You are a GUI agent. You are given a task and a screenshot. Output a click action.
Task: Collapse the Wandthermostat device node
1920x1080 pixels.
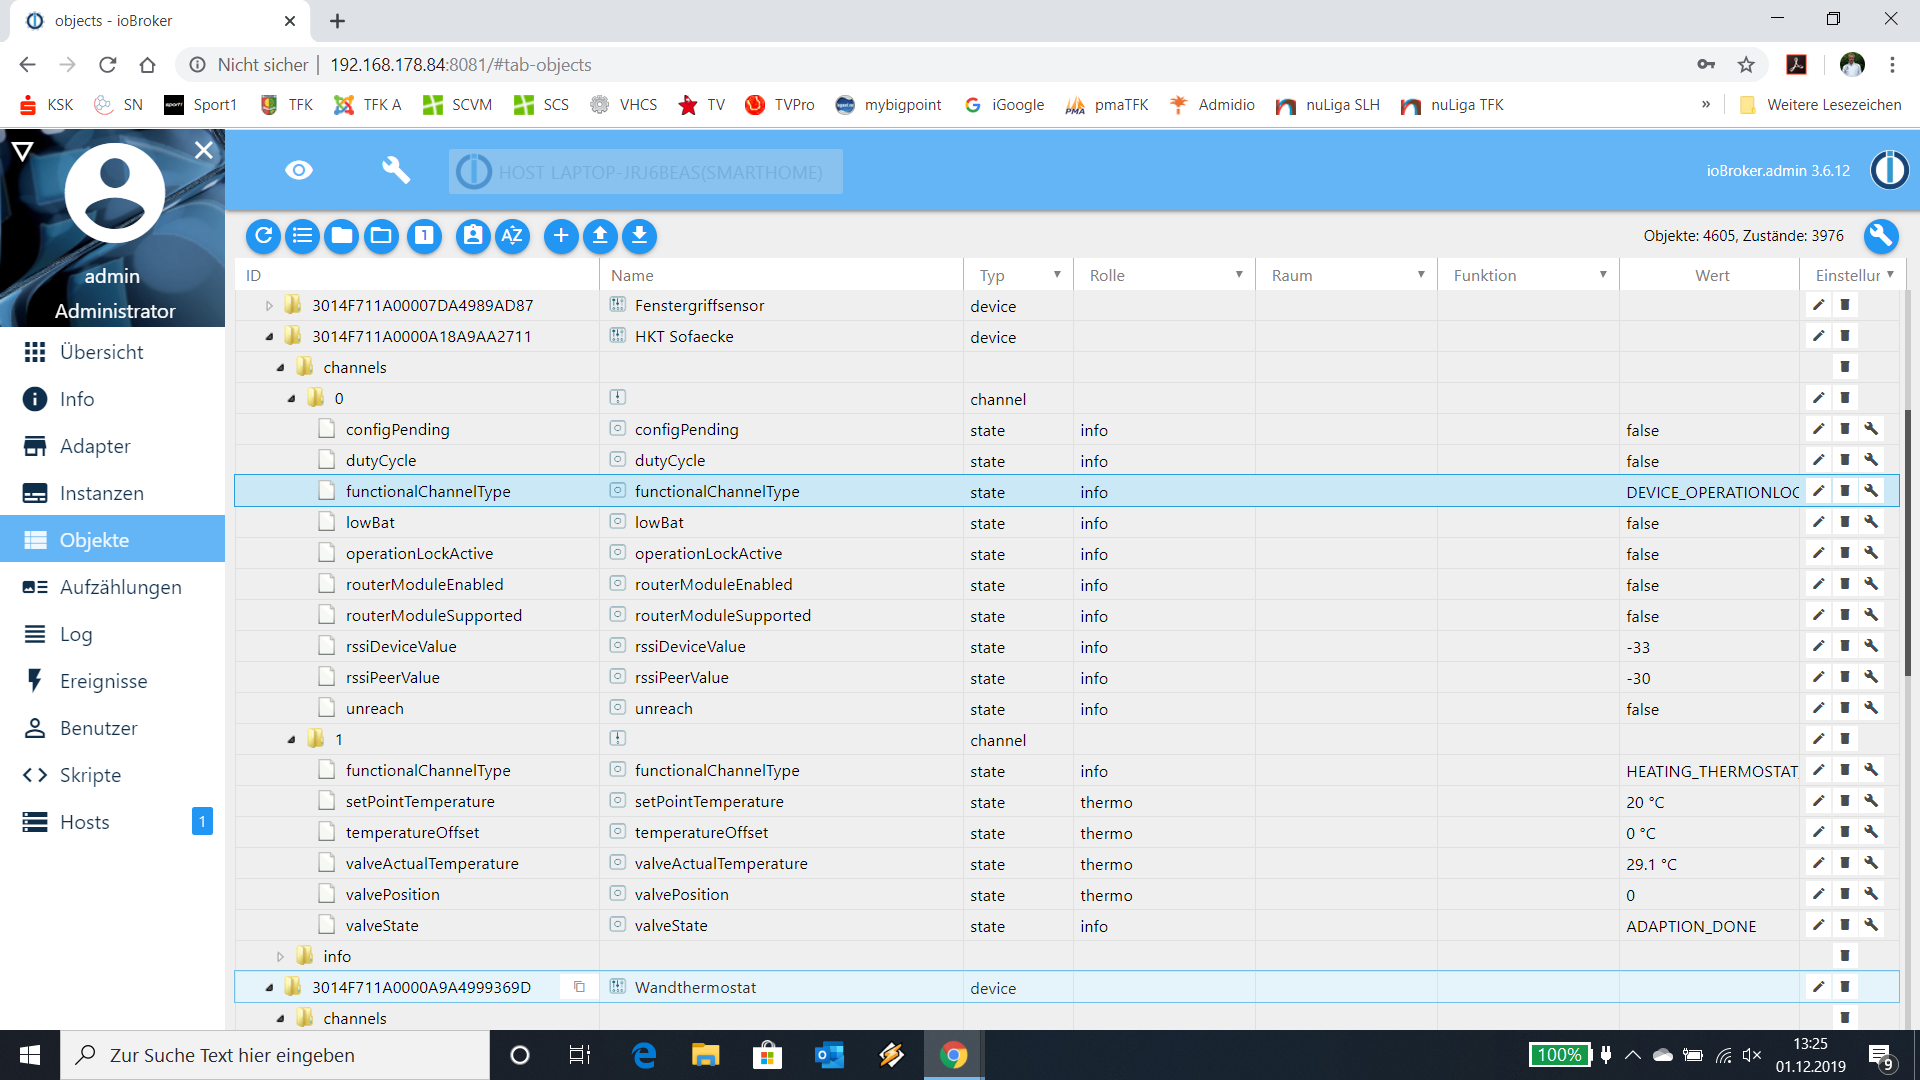269,987
